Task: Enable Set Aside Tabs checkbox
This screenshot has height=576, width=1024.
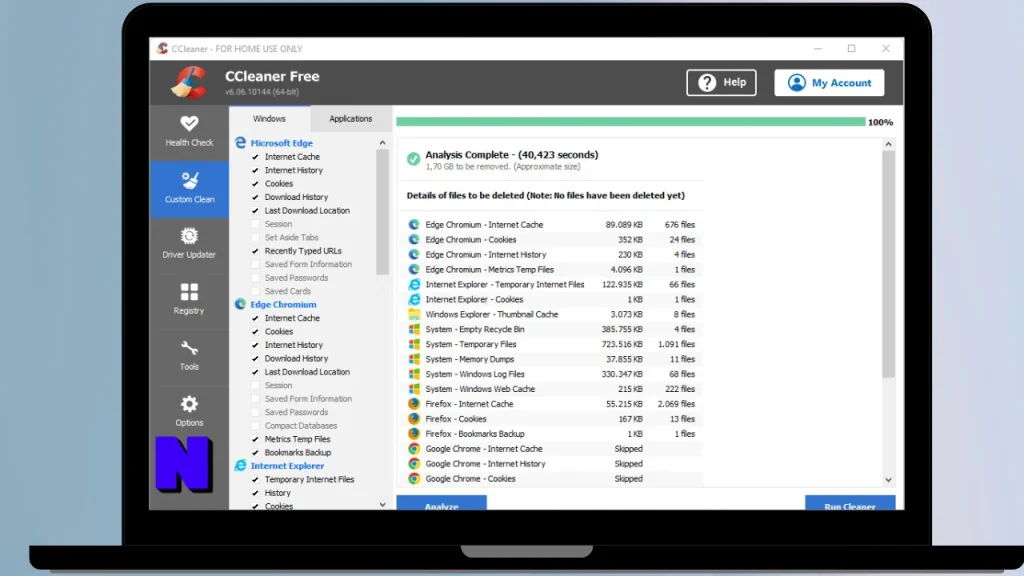Action: click(x=255, y=237)
